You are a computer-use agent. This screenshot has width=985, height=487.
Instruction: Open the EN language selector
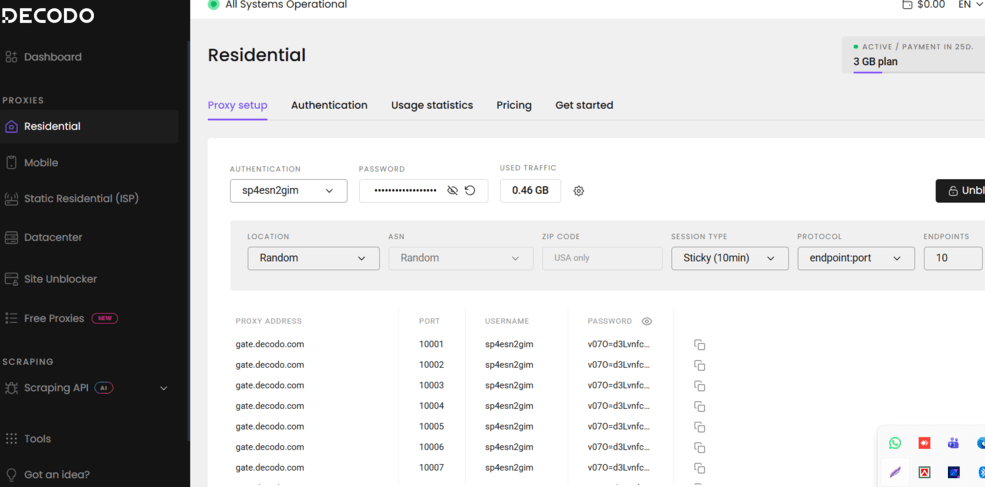pyautogui.click(x=971, y=4)
